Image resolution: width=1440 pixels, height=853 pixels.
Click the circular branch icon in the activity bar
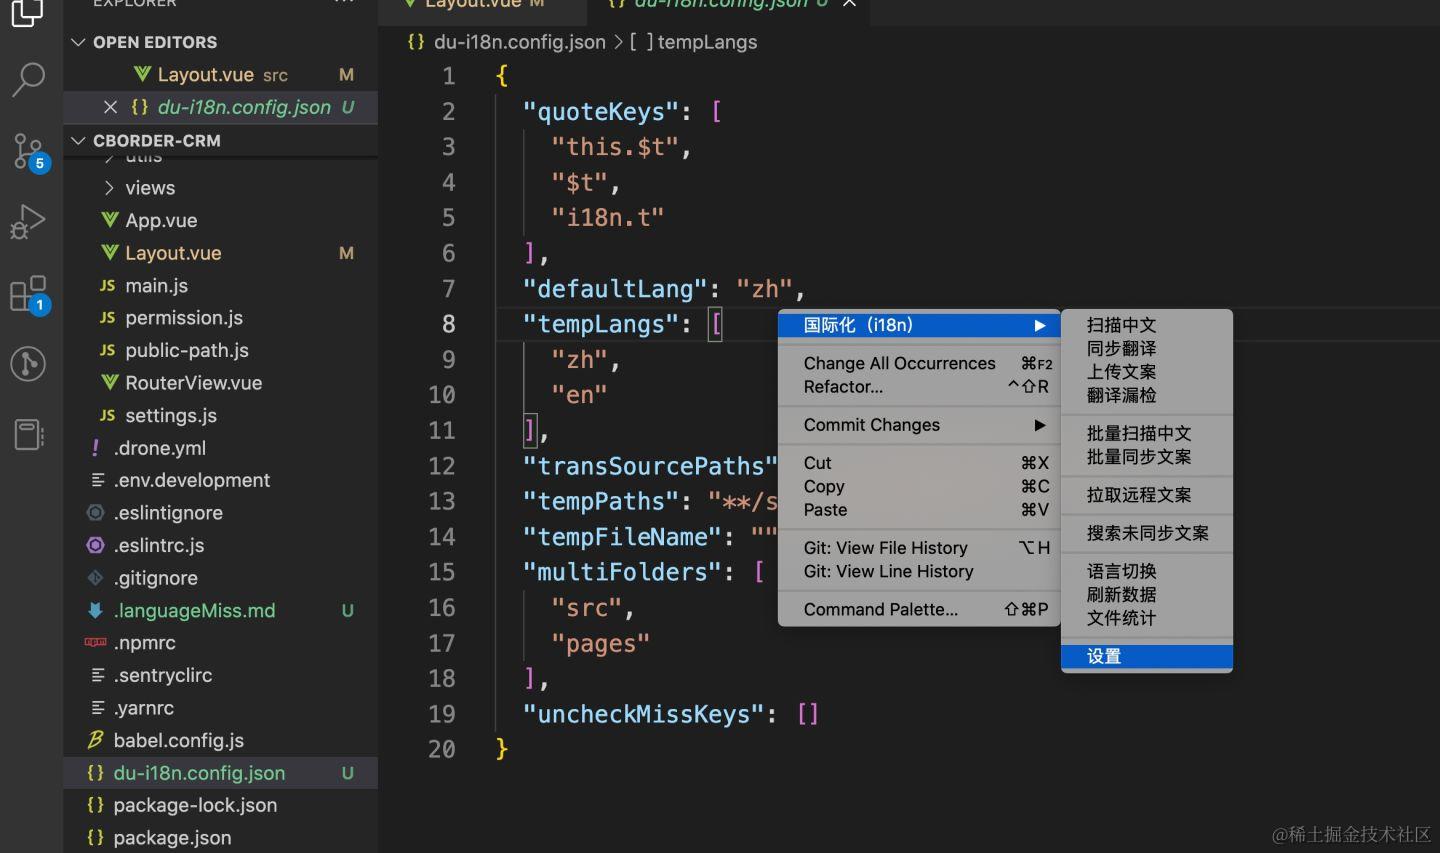(x=29, y=363)
